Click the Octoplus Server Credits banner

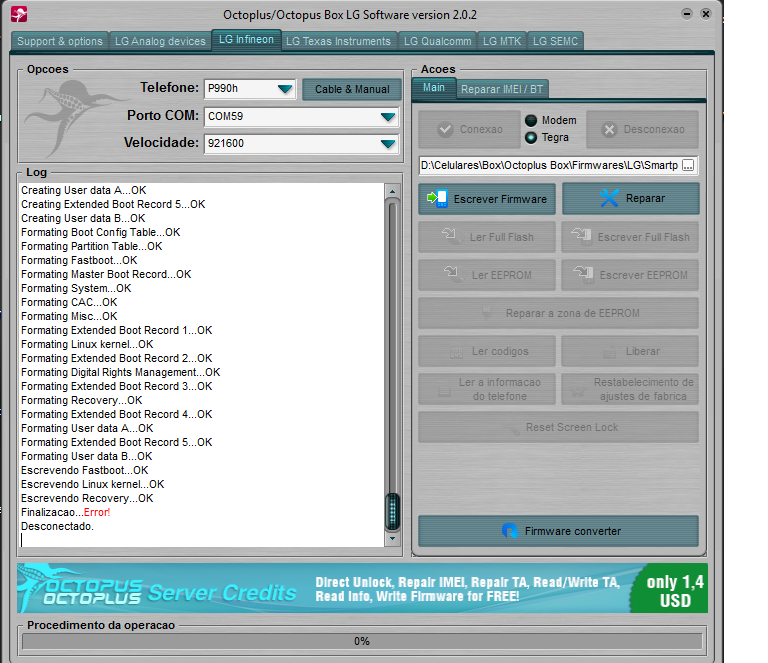362,588
